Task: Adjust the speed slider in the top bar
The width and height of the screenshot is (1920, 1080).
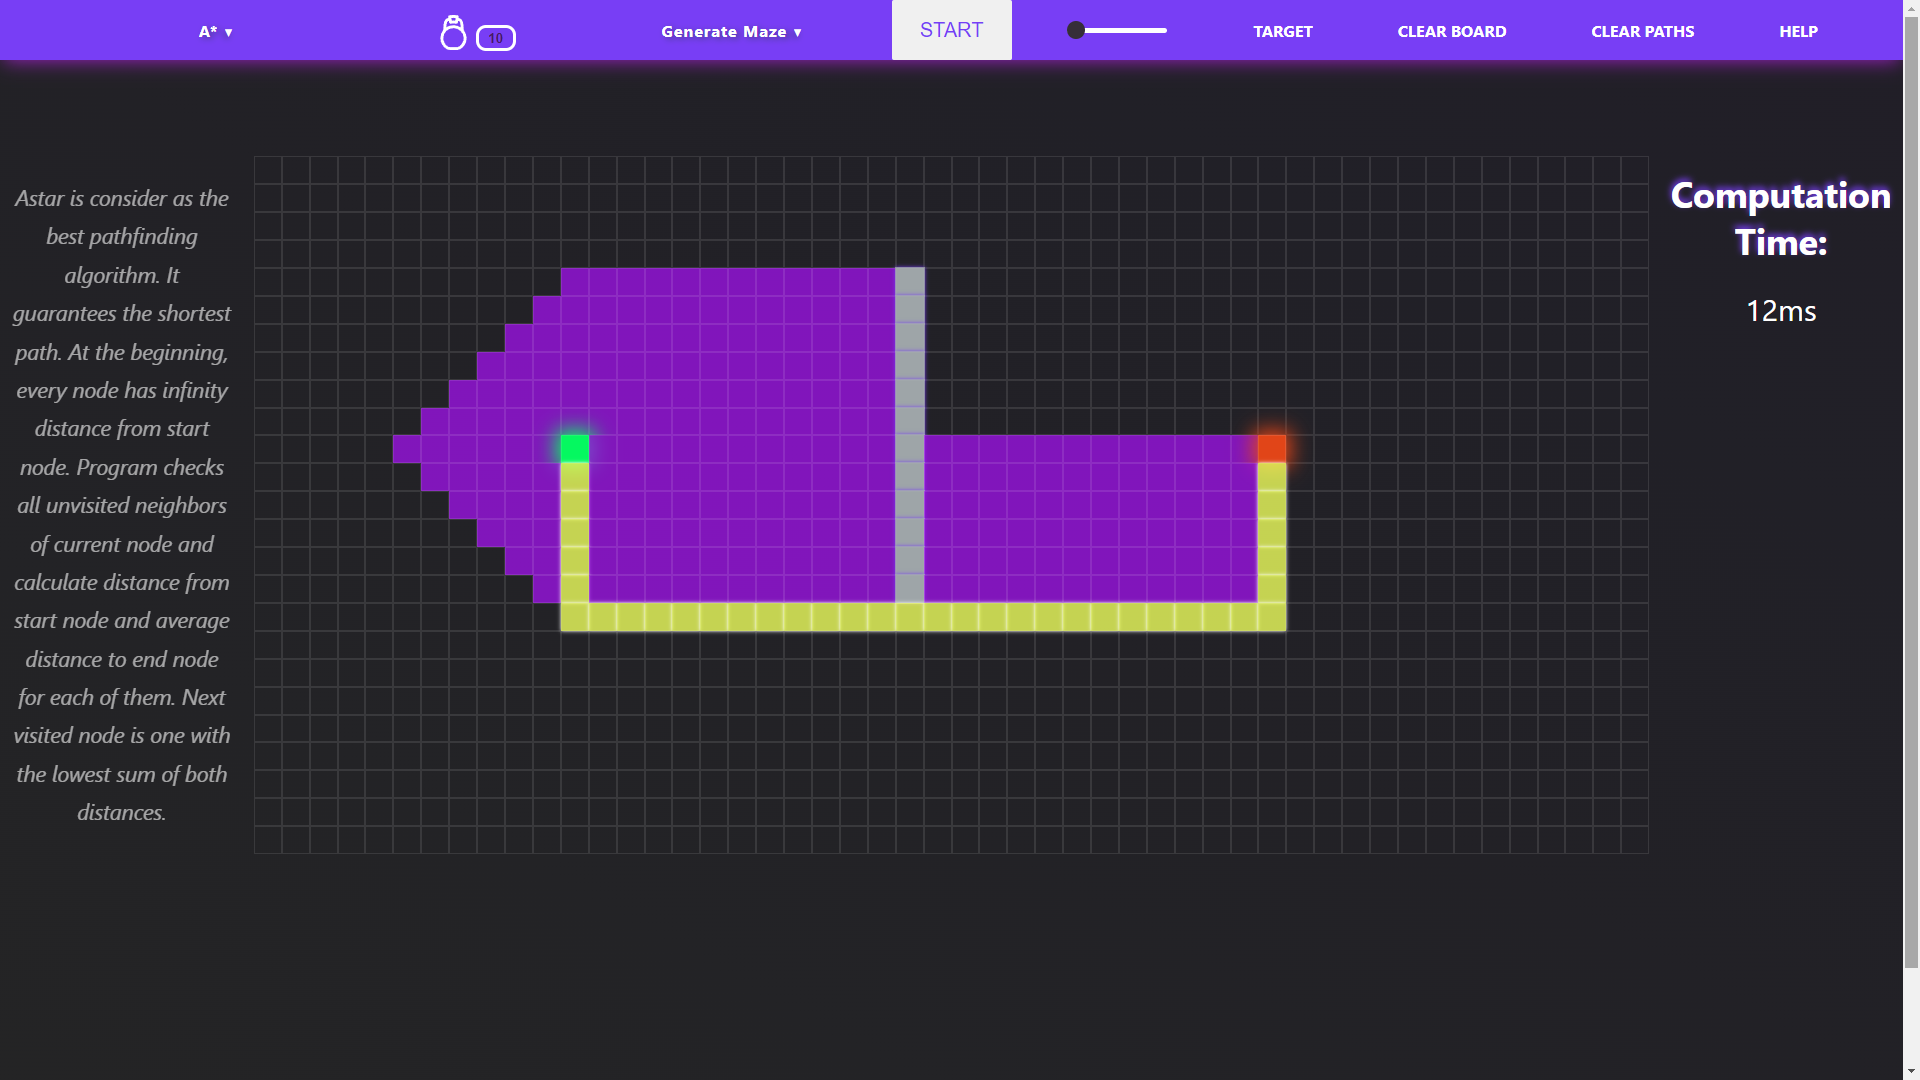Action: pos(1117,31)
